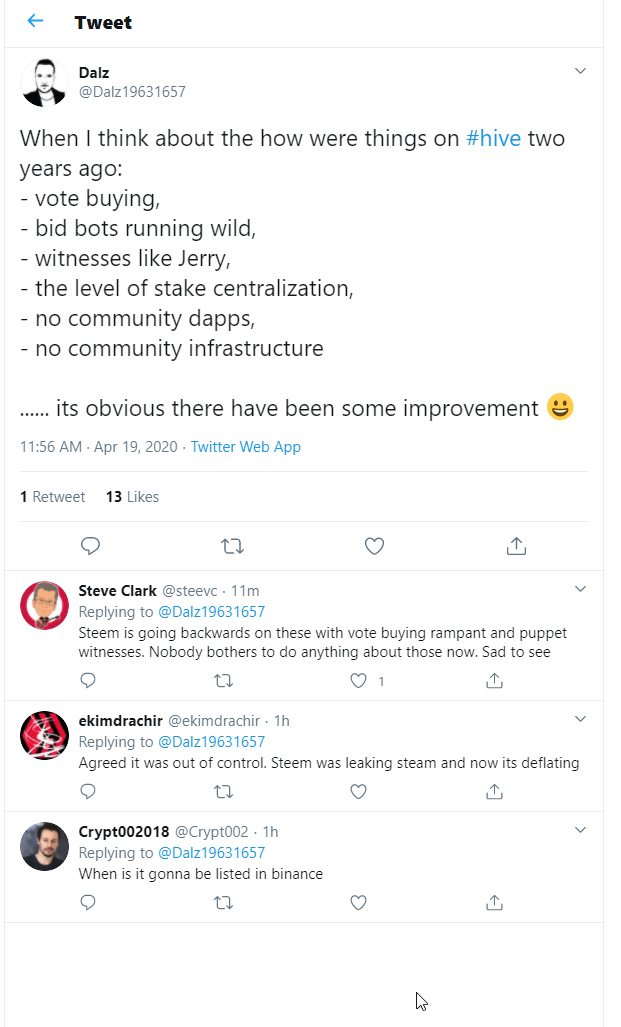Open Dalz's profile picture

[44, 82]
